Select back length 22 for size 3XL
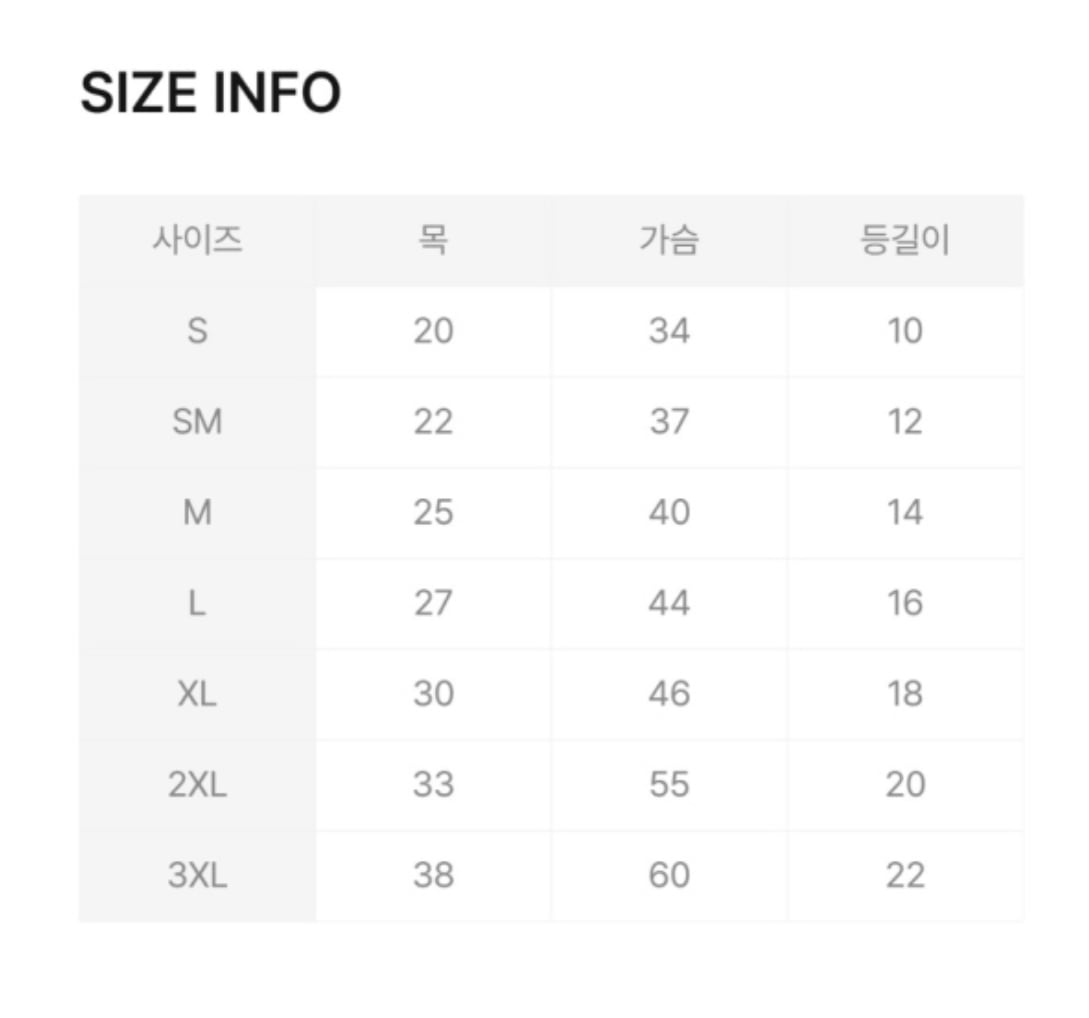The height and width of the screenshot is (1018, 1089). pos(904,876)
